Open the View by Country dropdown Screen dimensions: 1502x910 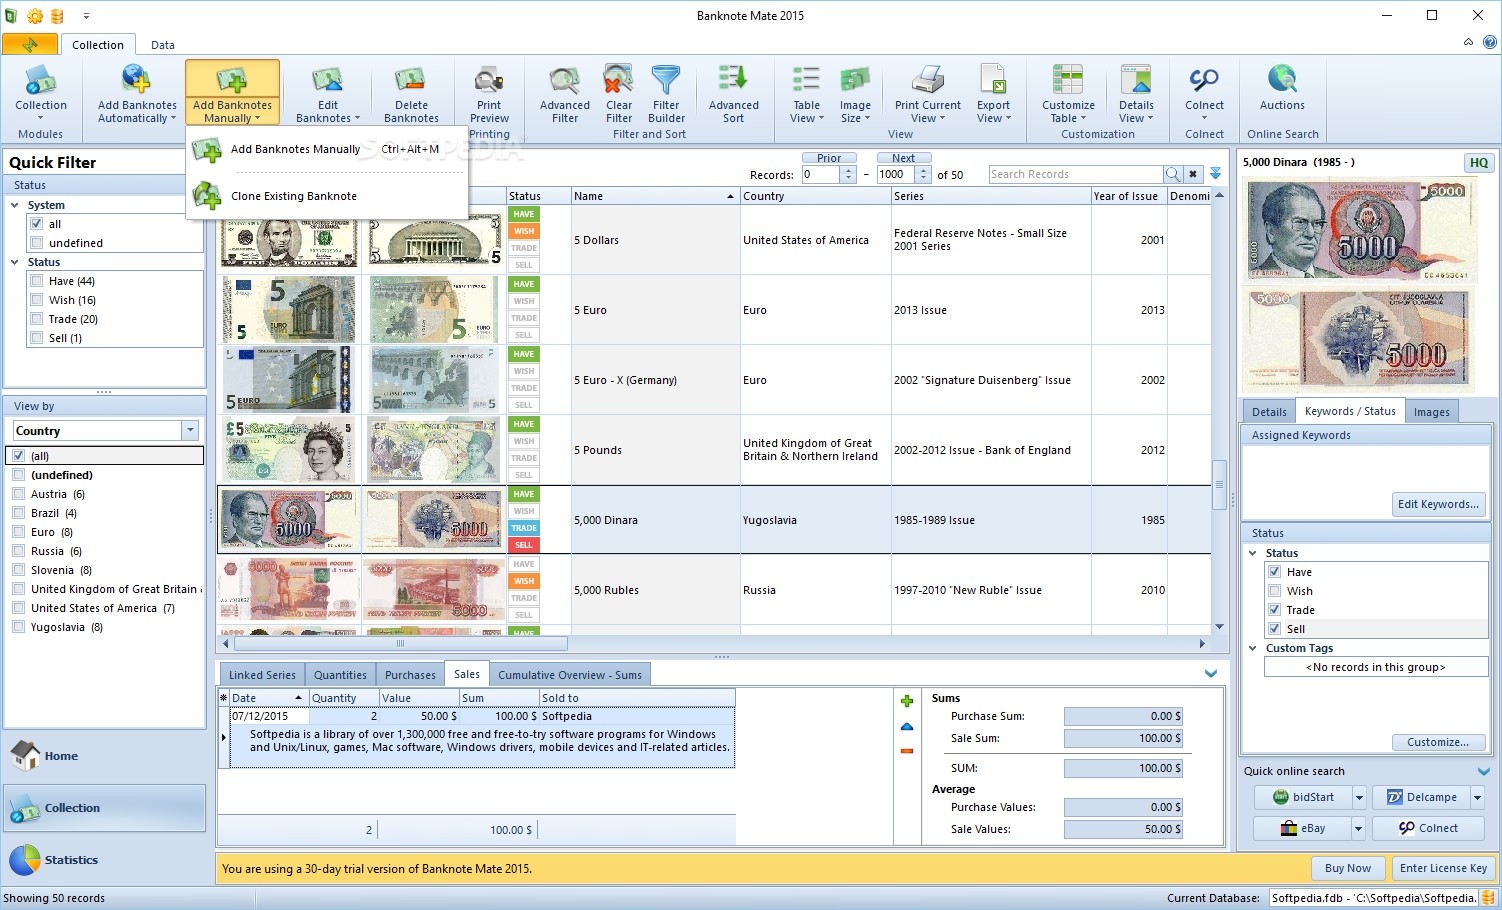(x=190, y=430)
